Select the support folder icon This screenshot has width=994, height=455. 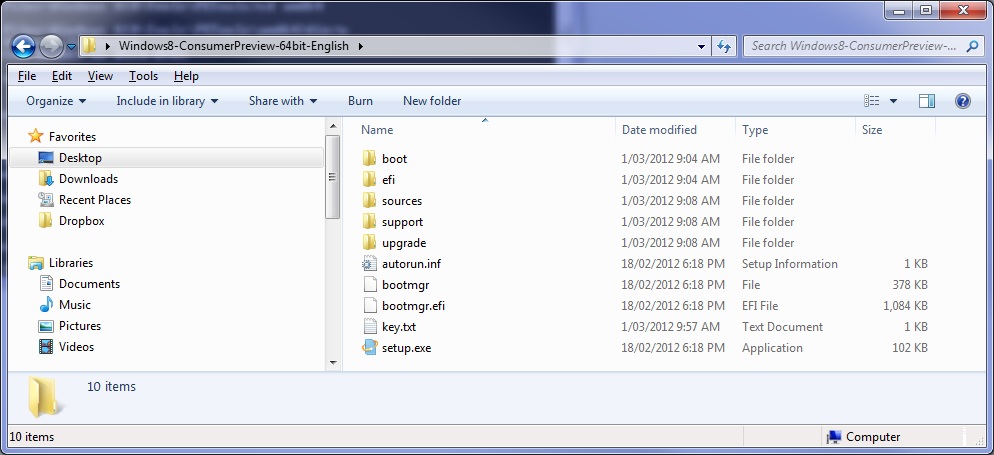[370, 221]
